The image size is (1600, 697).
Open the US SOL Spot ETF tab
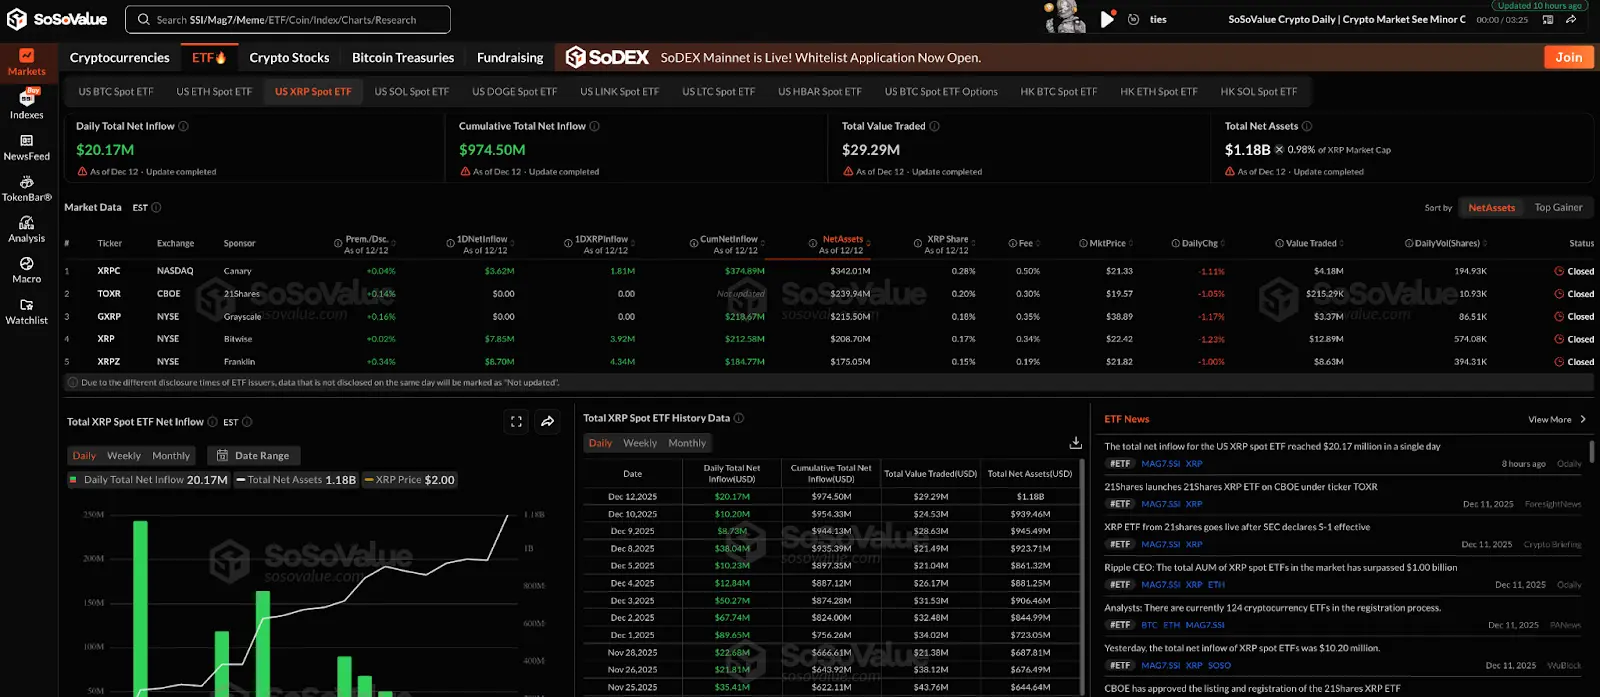tap(411, 91)
